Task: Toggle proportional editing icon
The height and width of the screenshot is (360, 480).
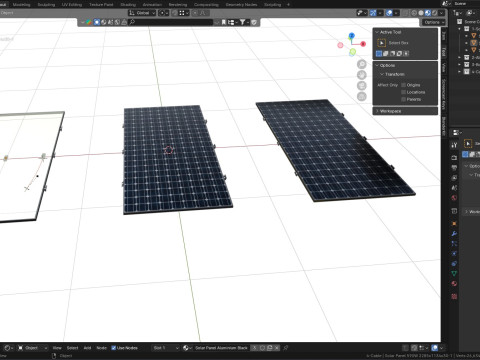Action: click(195, 13)
